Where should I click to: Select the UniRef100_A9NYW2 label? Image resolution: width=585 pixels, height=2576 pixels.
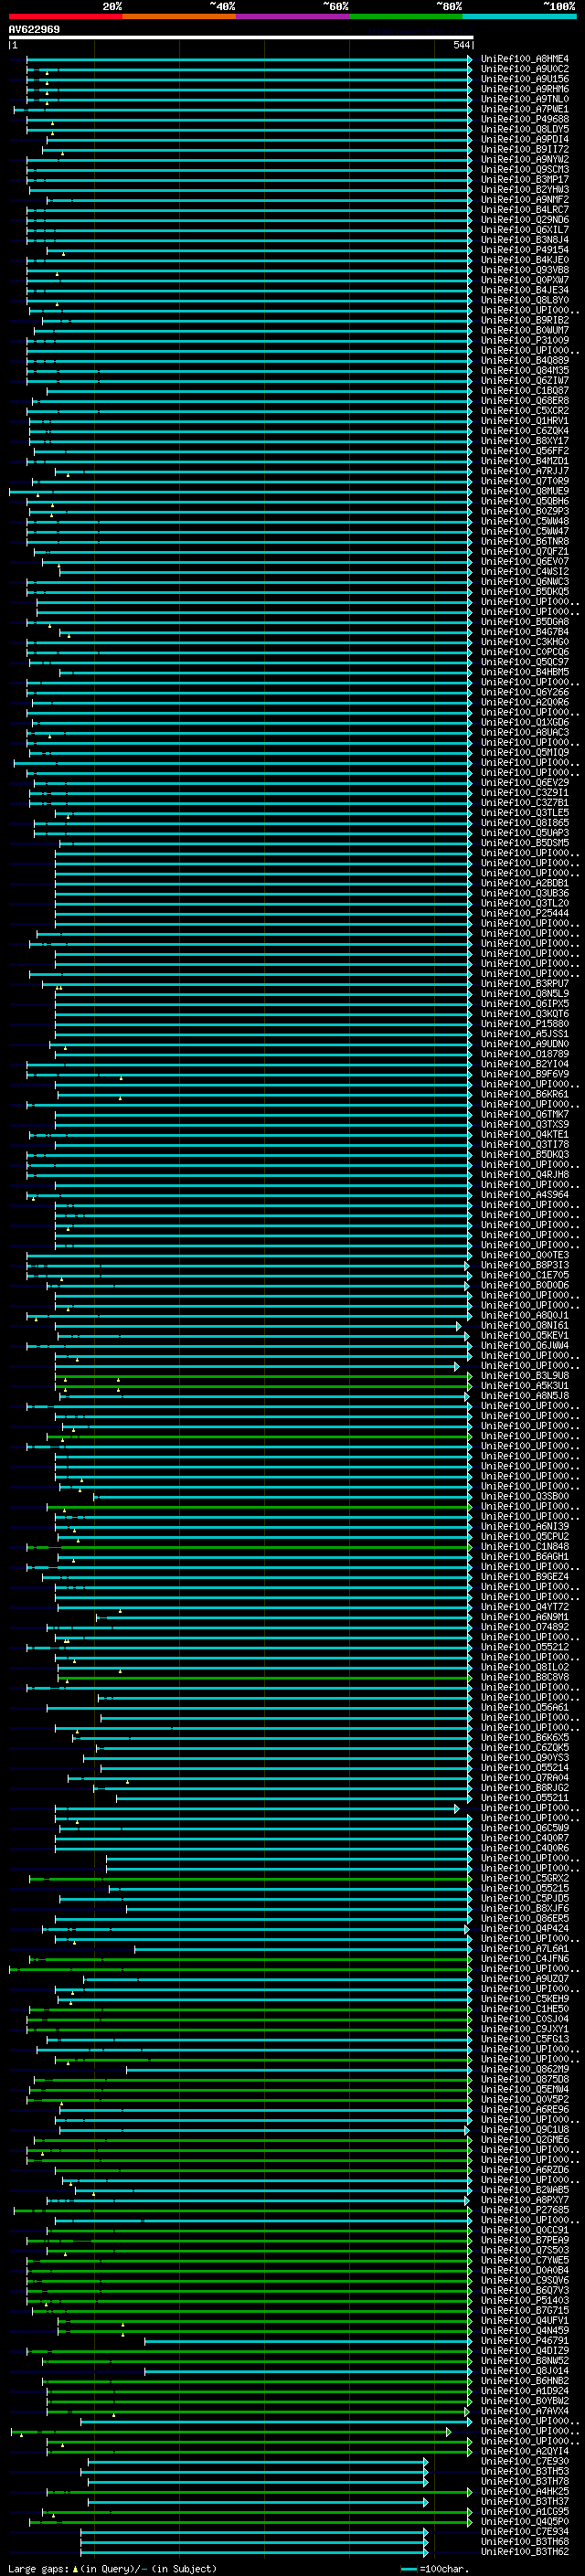[x=525, y=159]
